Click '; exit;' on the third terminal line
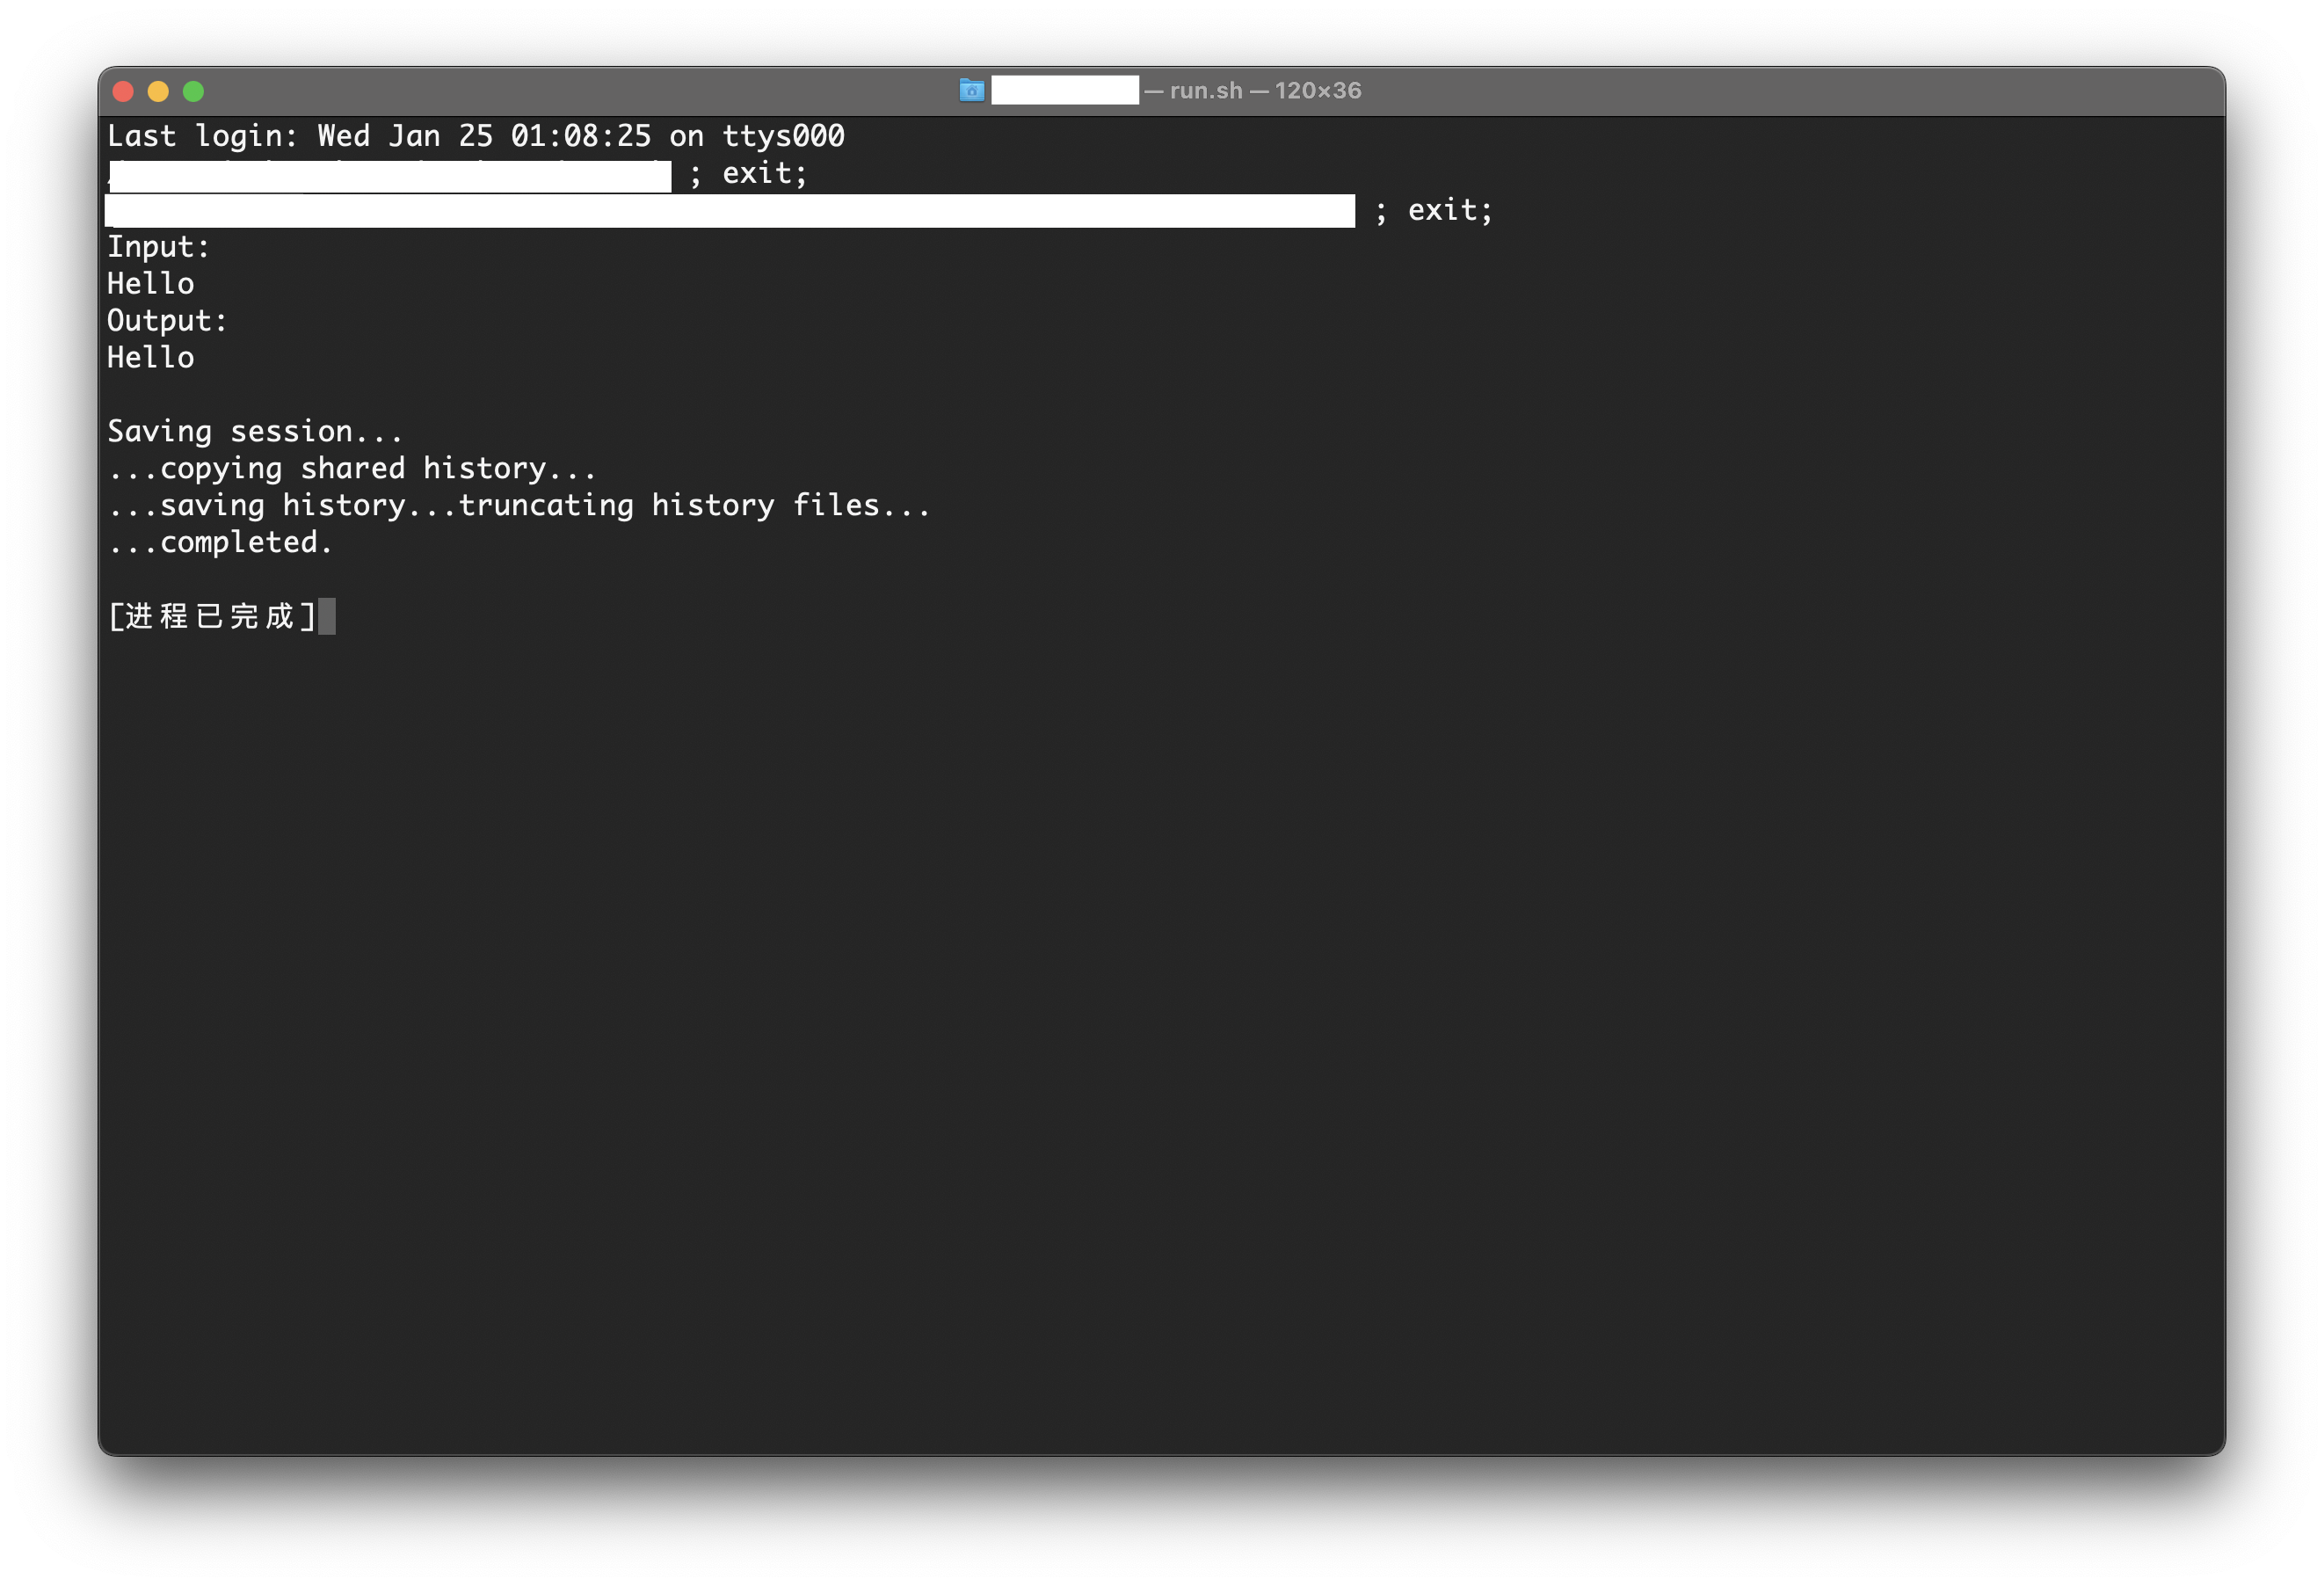This screenshot has width=2324, height=1586. pyautogui.click(x=1433, y=210)
